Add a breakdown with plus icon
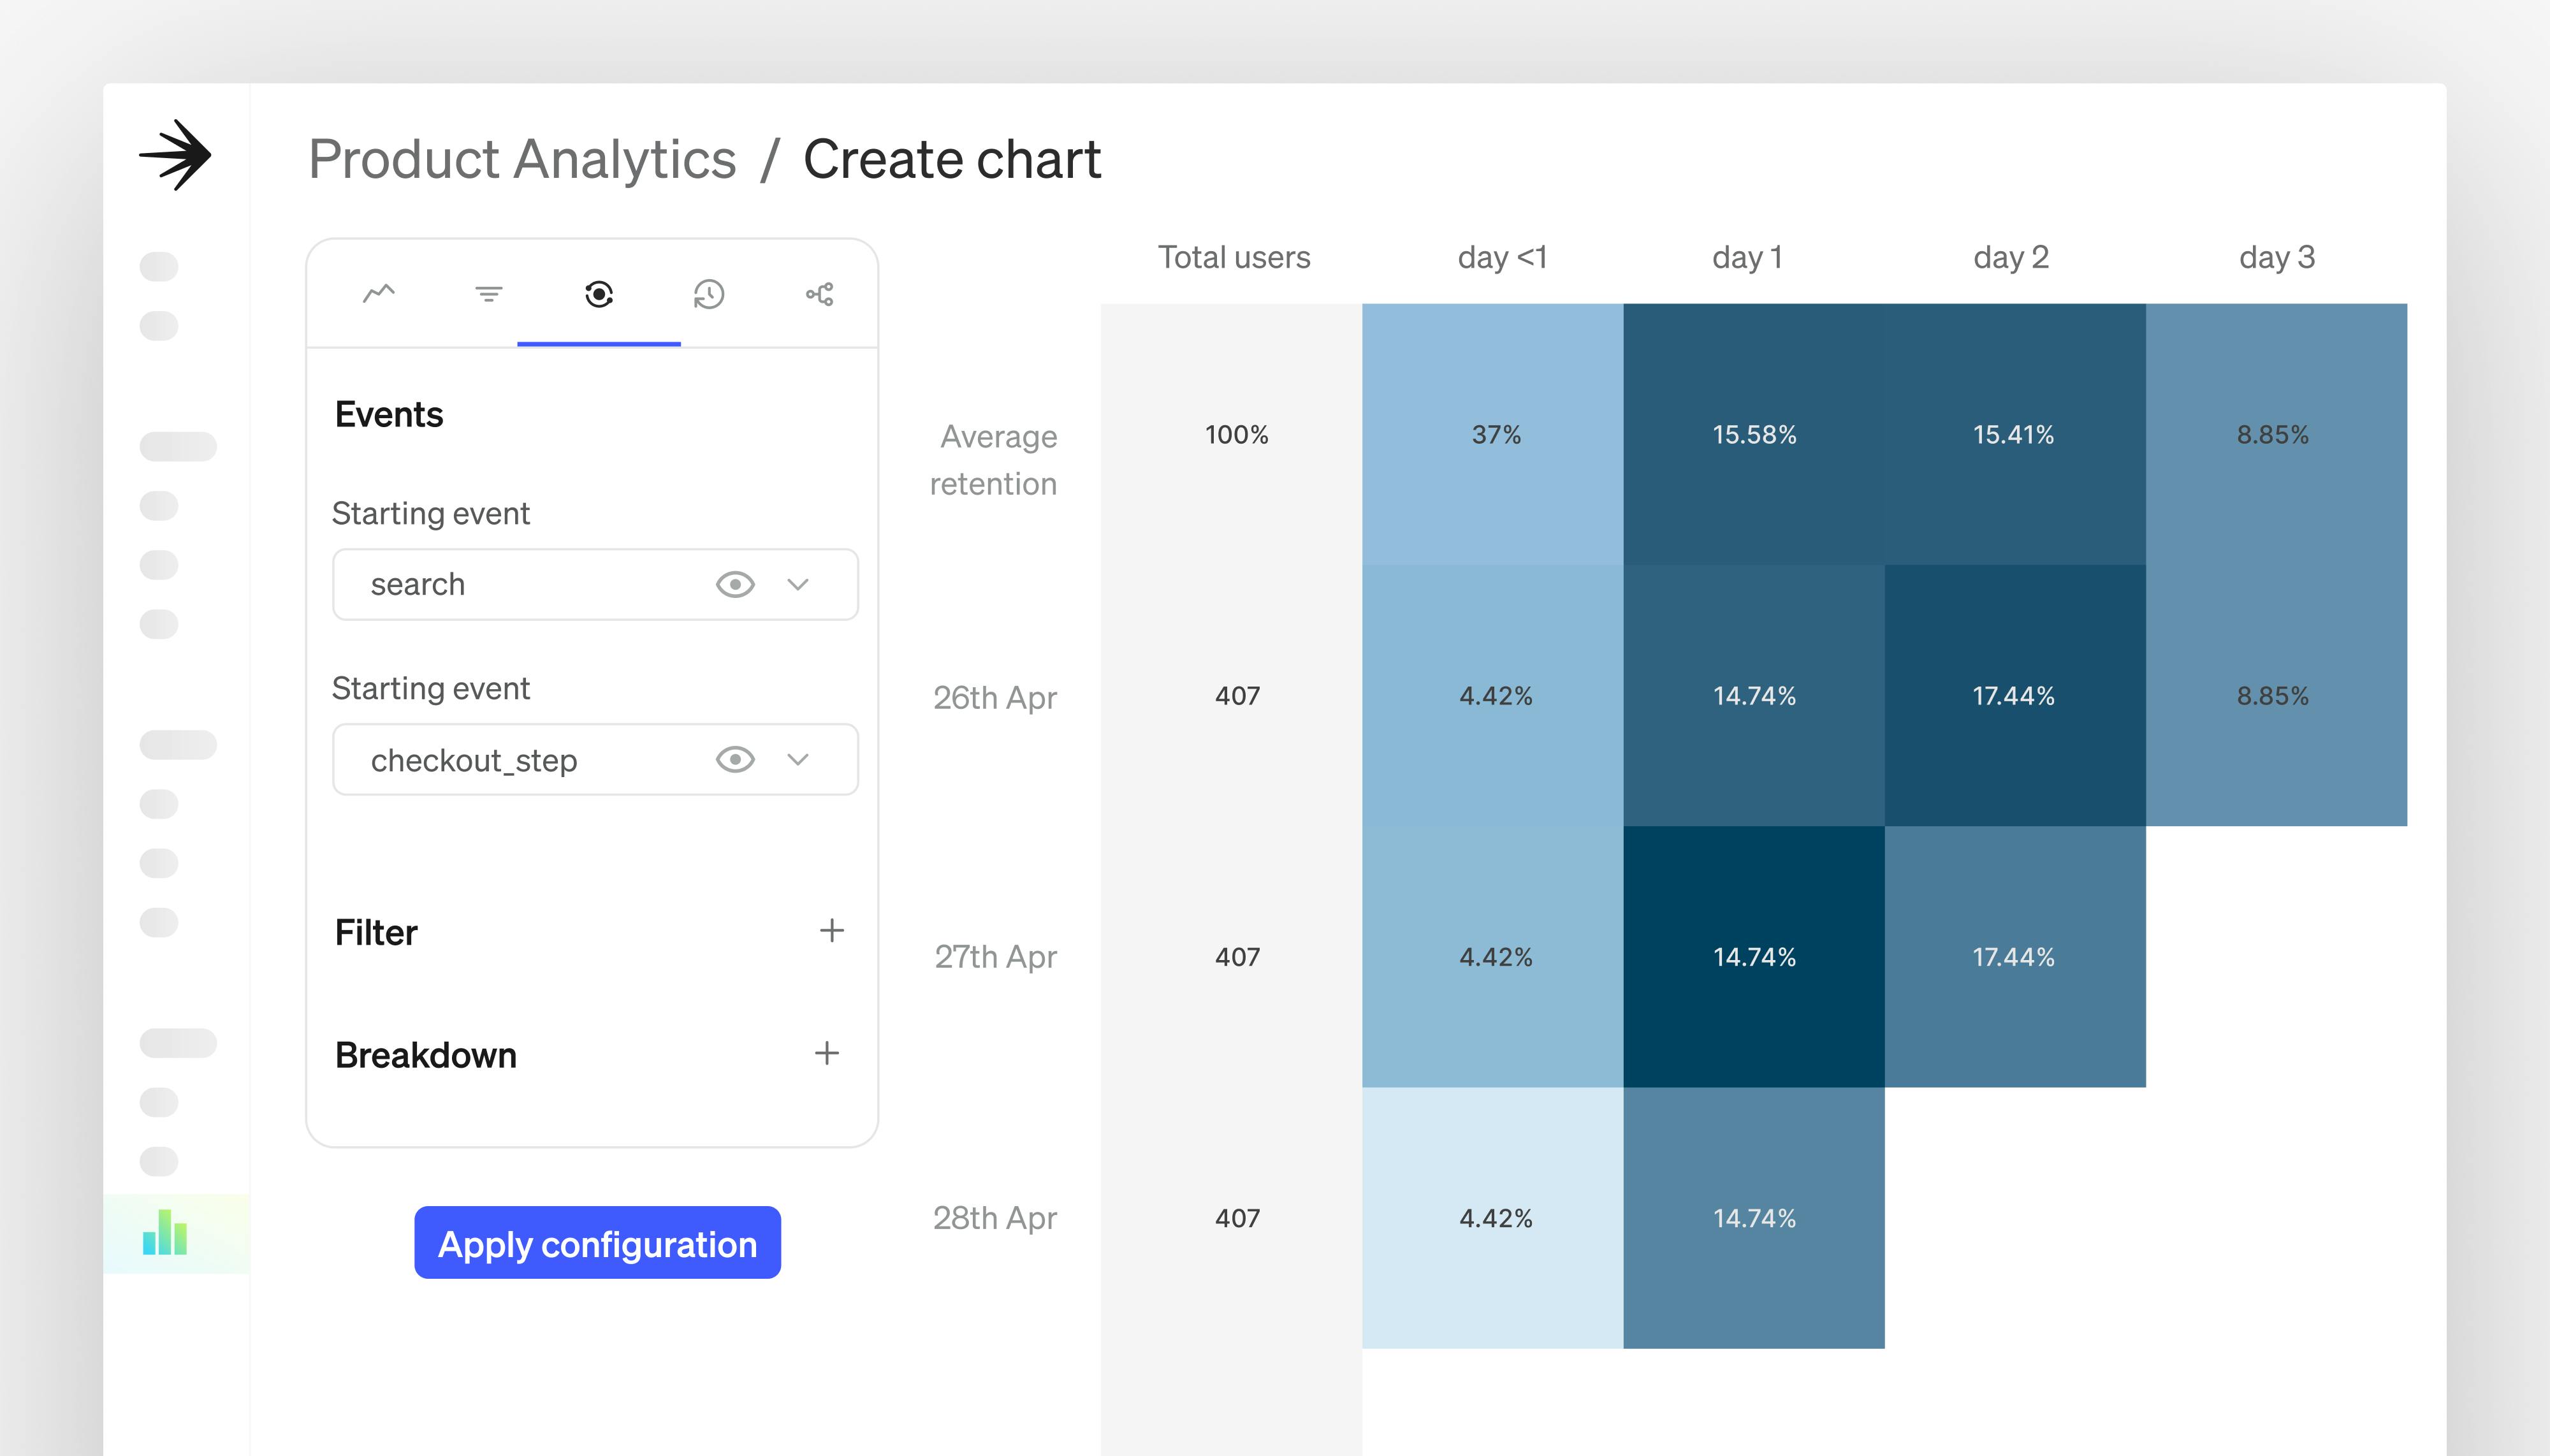The height and width of the screenshot is (1456, 2550). pos(827,1053)
